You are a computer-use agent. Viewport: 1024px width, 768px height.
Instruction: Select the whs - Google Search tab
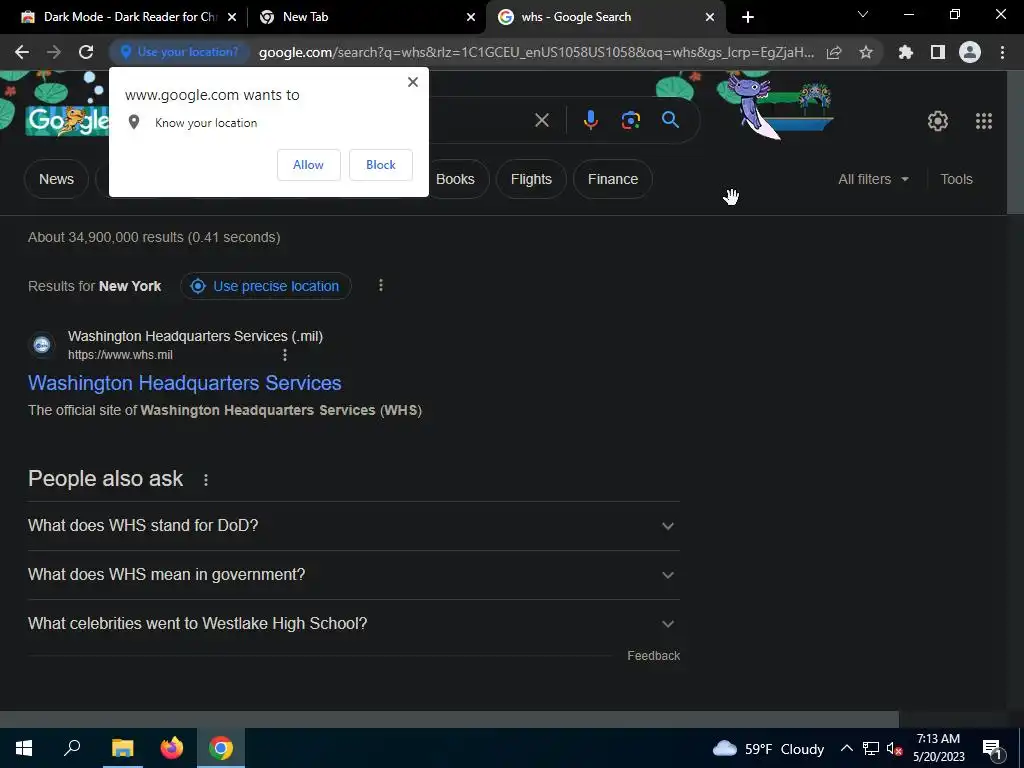pyautogui.click(x=605, y=17)
